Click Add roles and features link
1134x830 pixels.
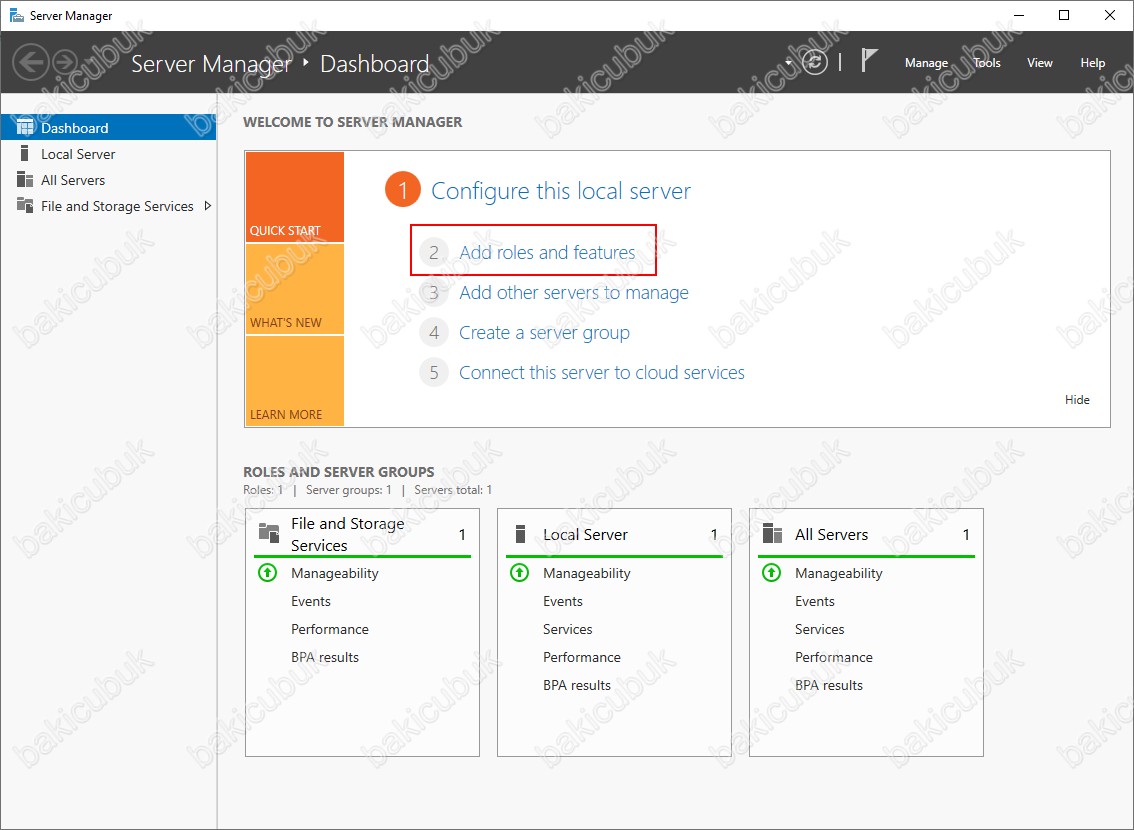547,252
